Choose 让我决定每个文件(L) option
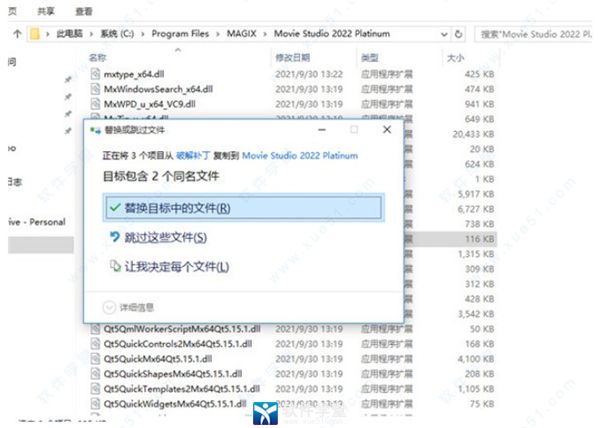The image size is (600, 428). click(x=176, y=267)
